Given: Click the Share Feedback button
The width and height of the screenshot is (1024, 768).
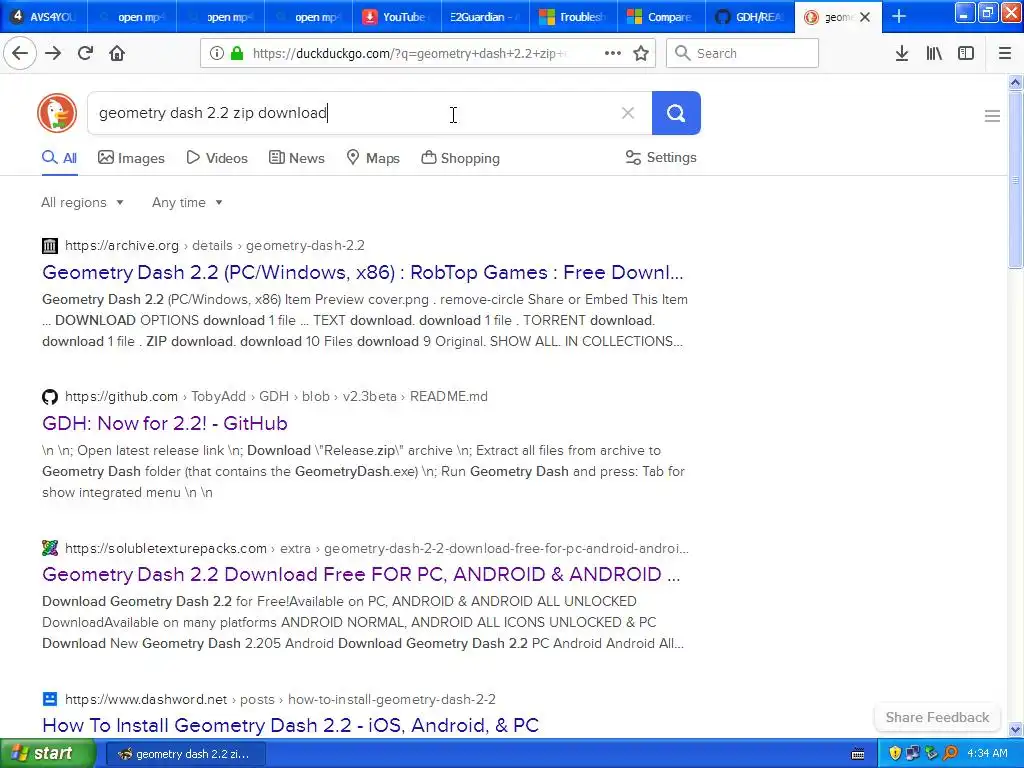Looking at the screenshot, I should tap(937, 717).
